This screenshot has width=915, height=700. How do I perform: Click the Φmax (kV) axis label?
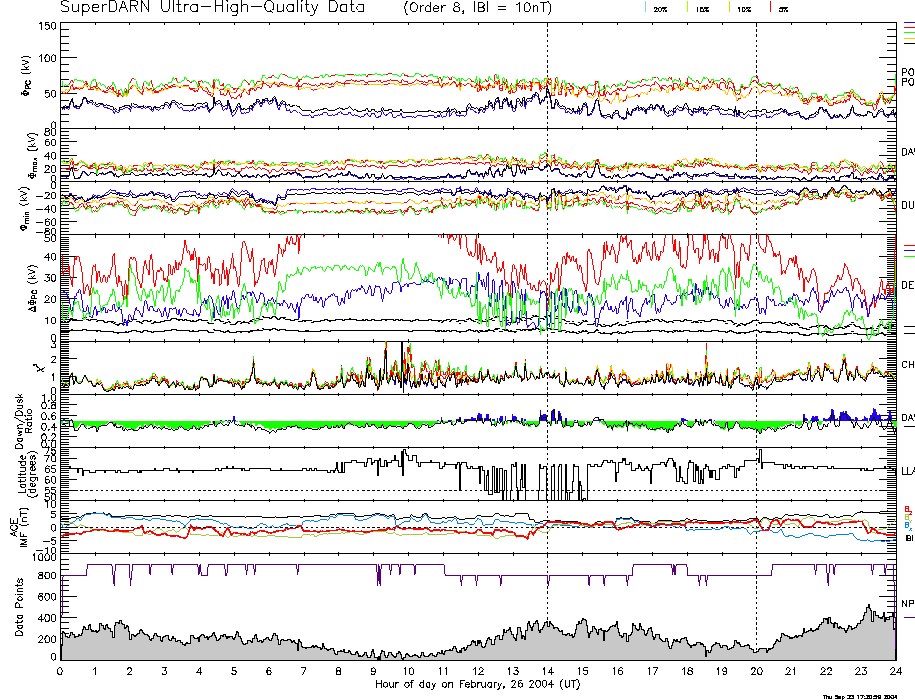coord(32,154)
